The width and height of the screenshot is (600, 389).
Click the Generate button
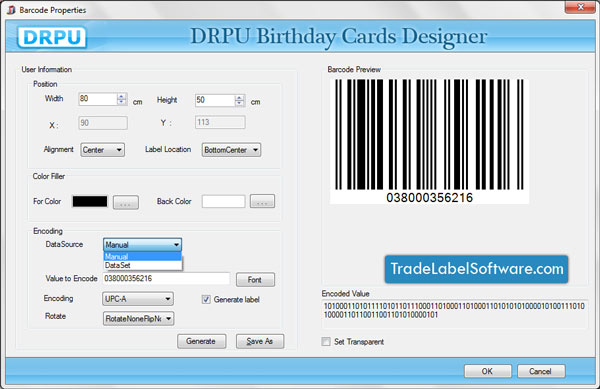202,341
